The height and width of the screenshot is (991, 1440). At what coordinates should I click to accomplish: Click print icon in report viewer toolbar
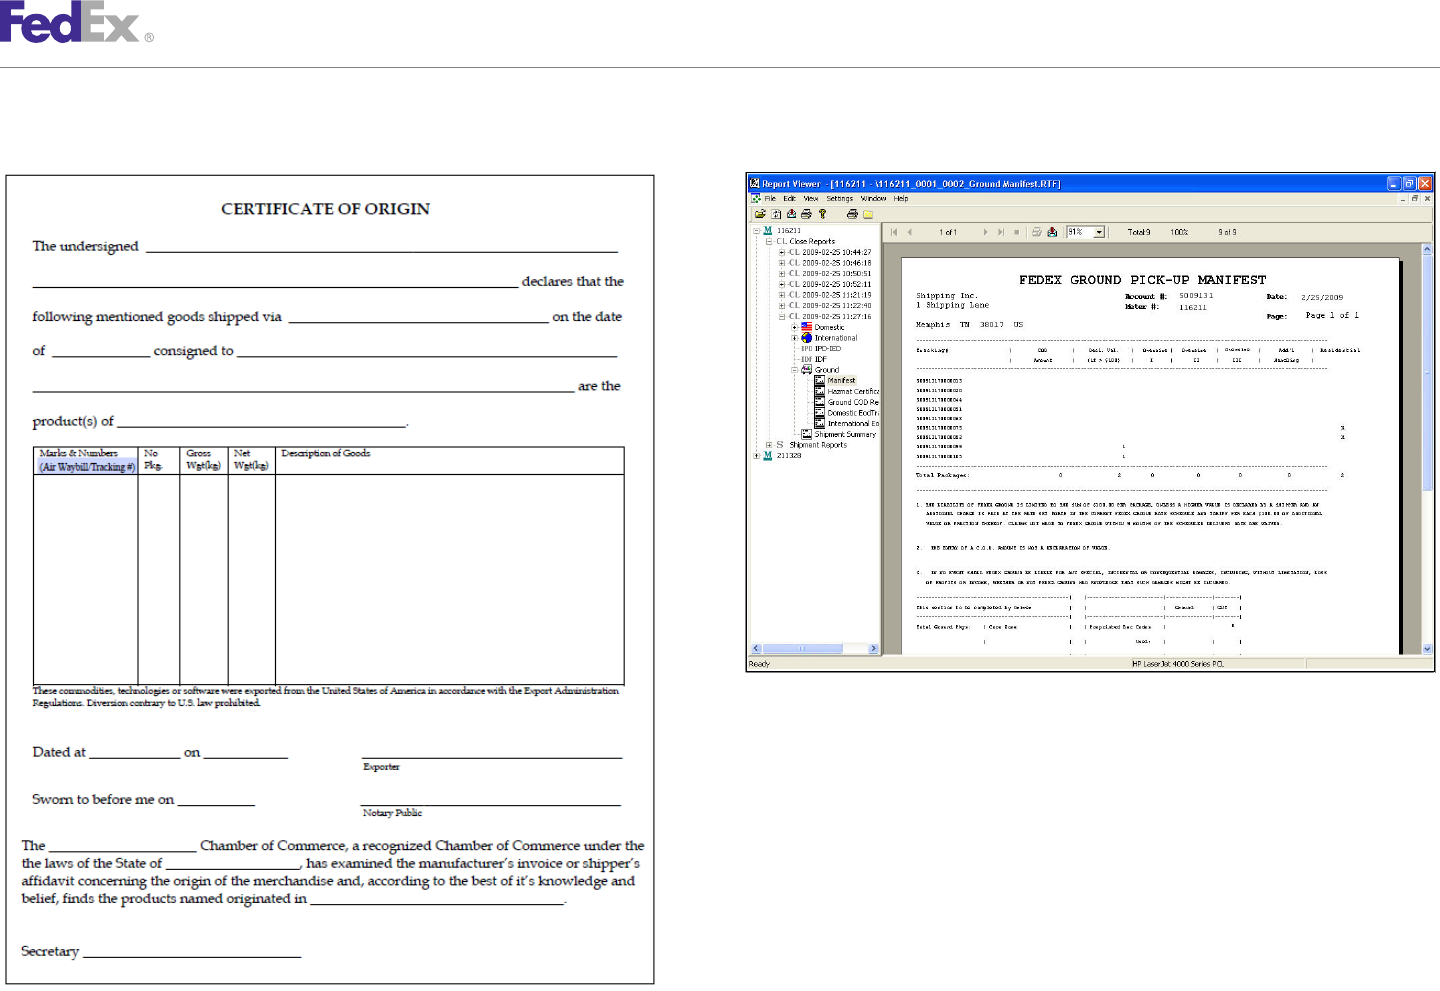pos(1037,232)
